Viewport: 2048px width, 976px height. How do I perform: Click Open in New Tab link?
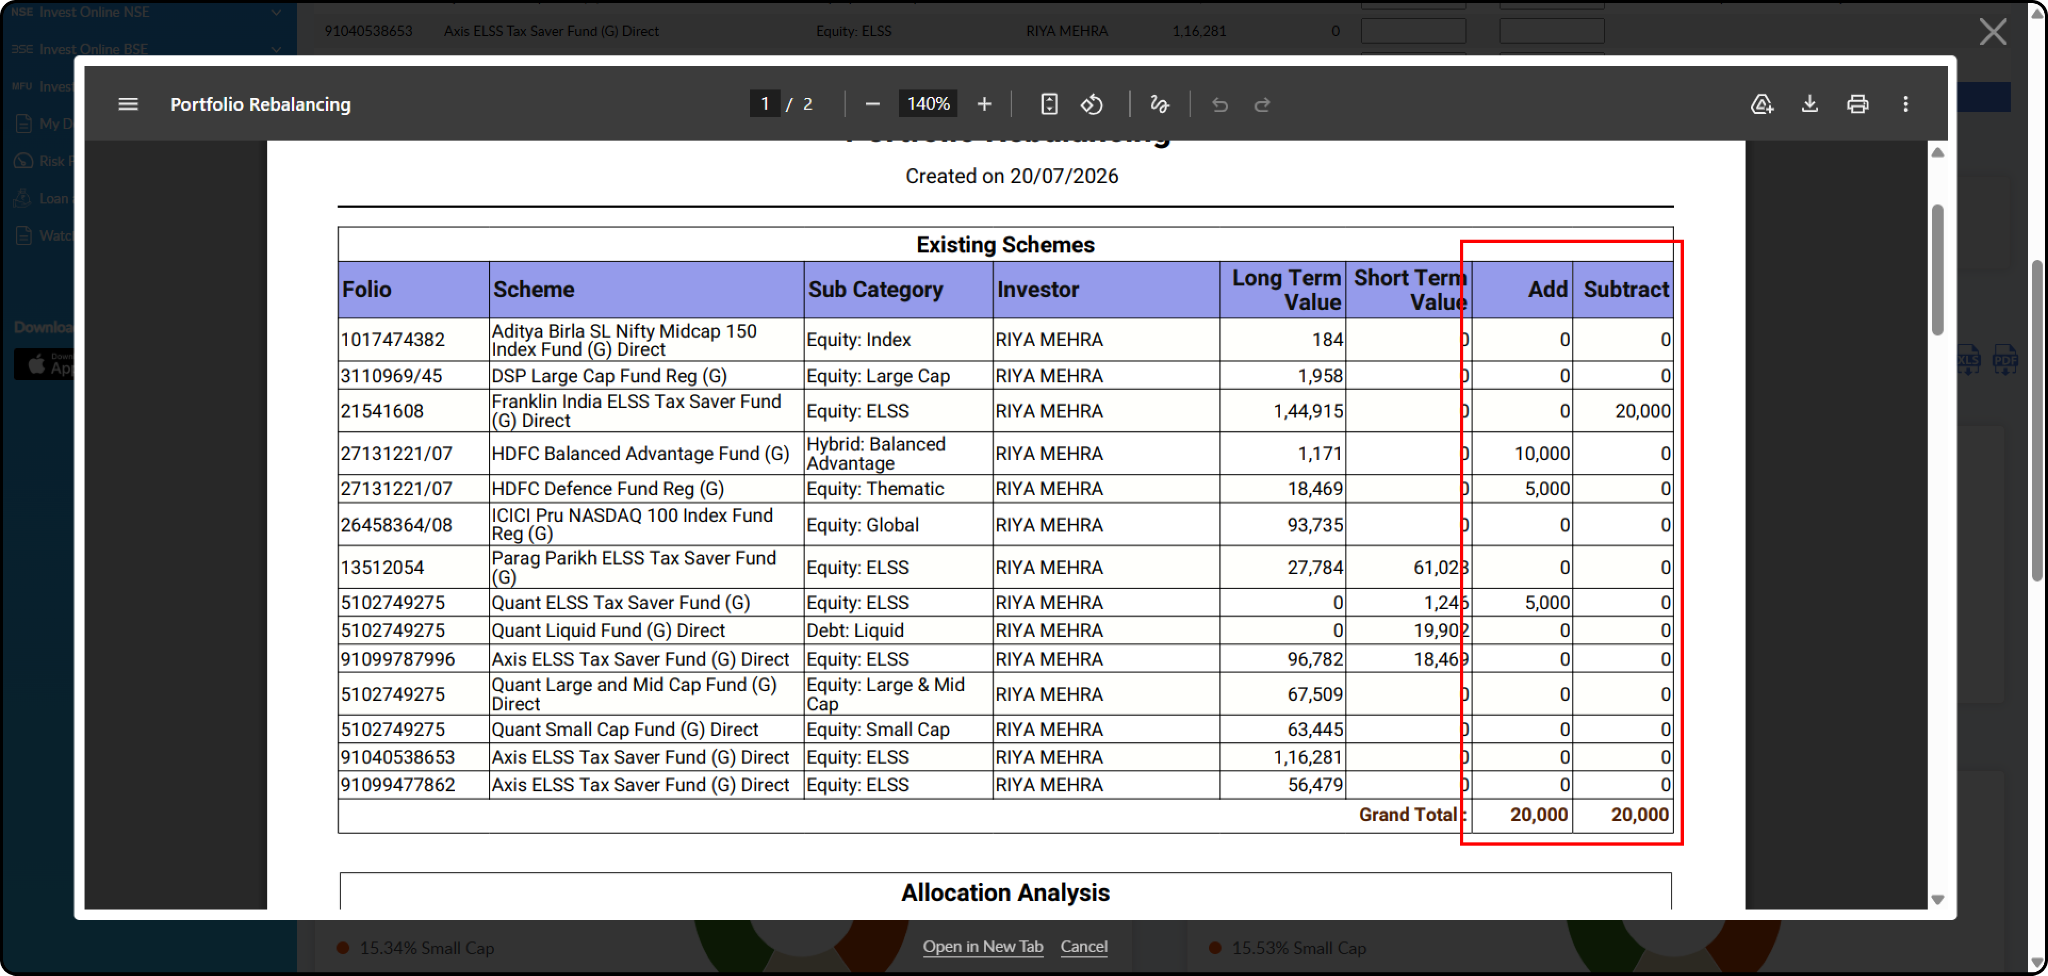(x=983, y=946)
